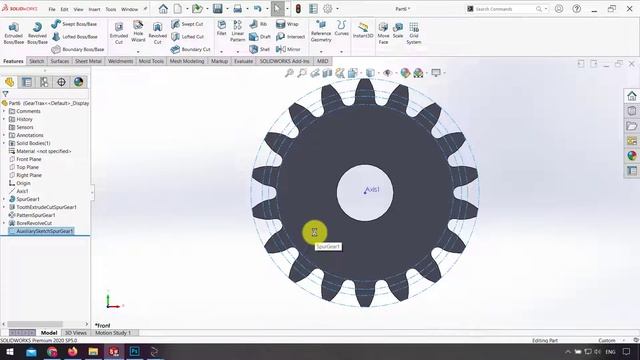The width and height of the screenshot is (640, 360).
Task: Switch to the Sheet Metal tab
Action: (88, 61)
